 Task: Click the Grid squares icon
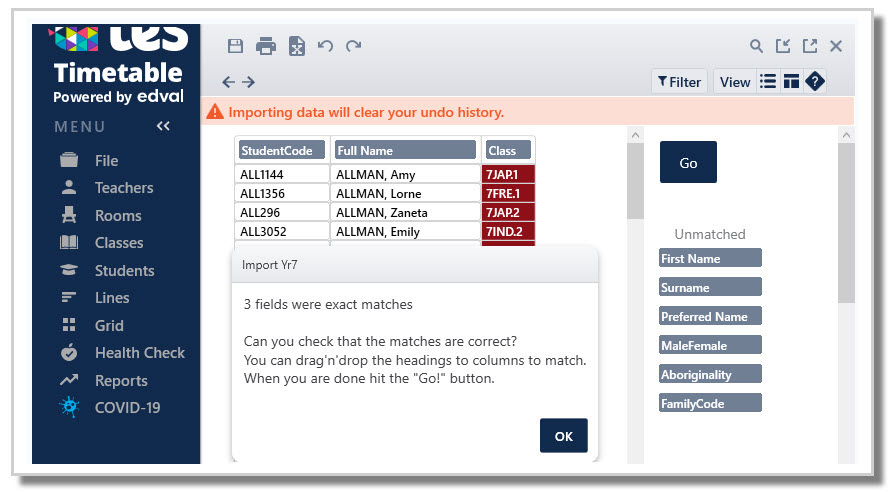click(x=69, y=325)
